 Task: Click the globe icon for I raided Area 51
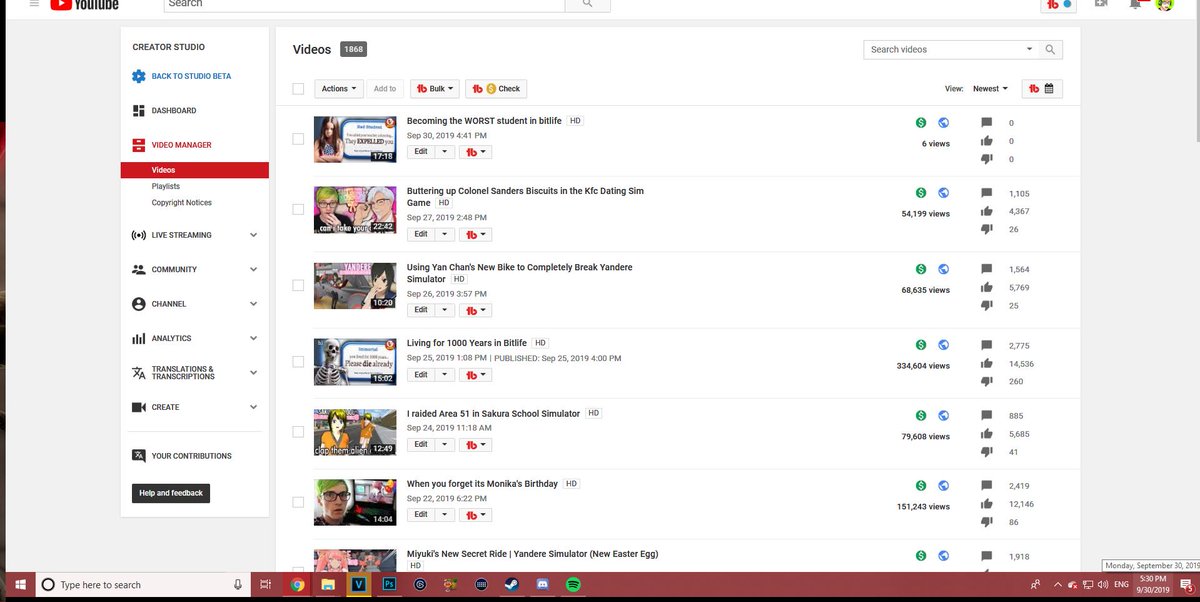point(943,415)
